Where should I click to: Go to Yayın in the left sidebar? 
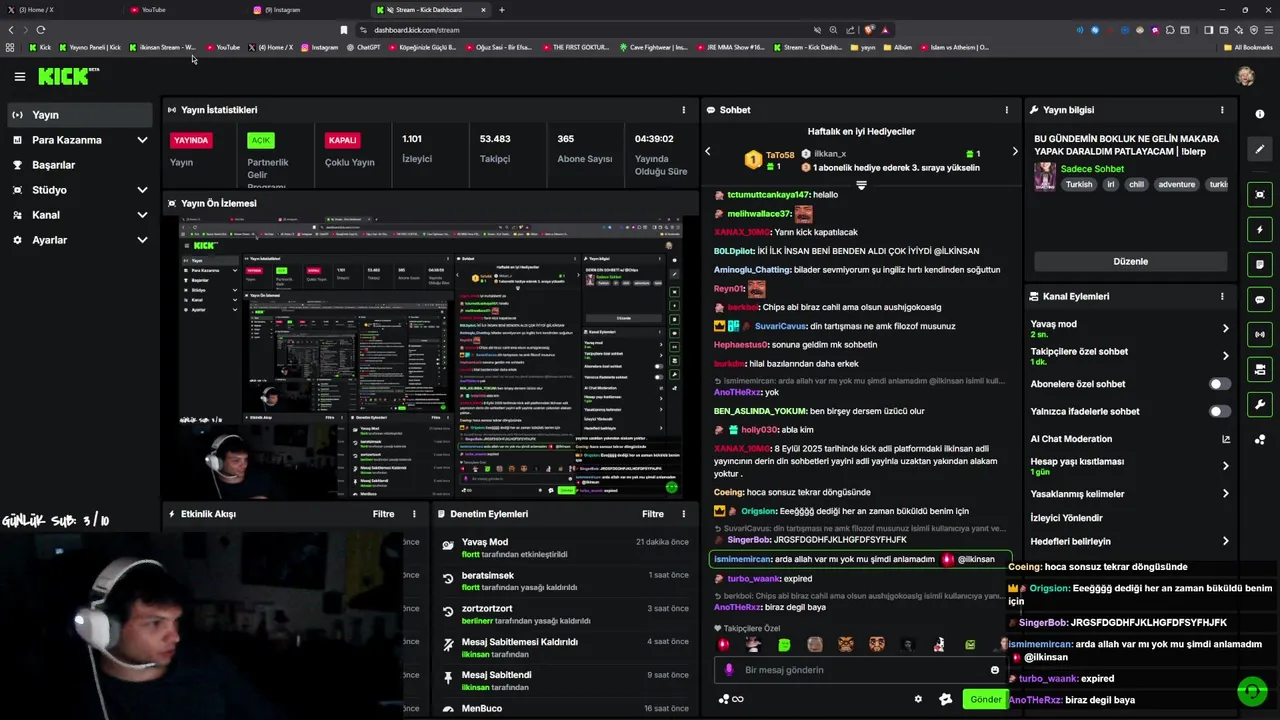[x=79, y=115]
